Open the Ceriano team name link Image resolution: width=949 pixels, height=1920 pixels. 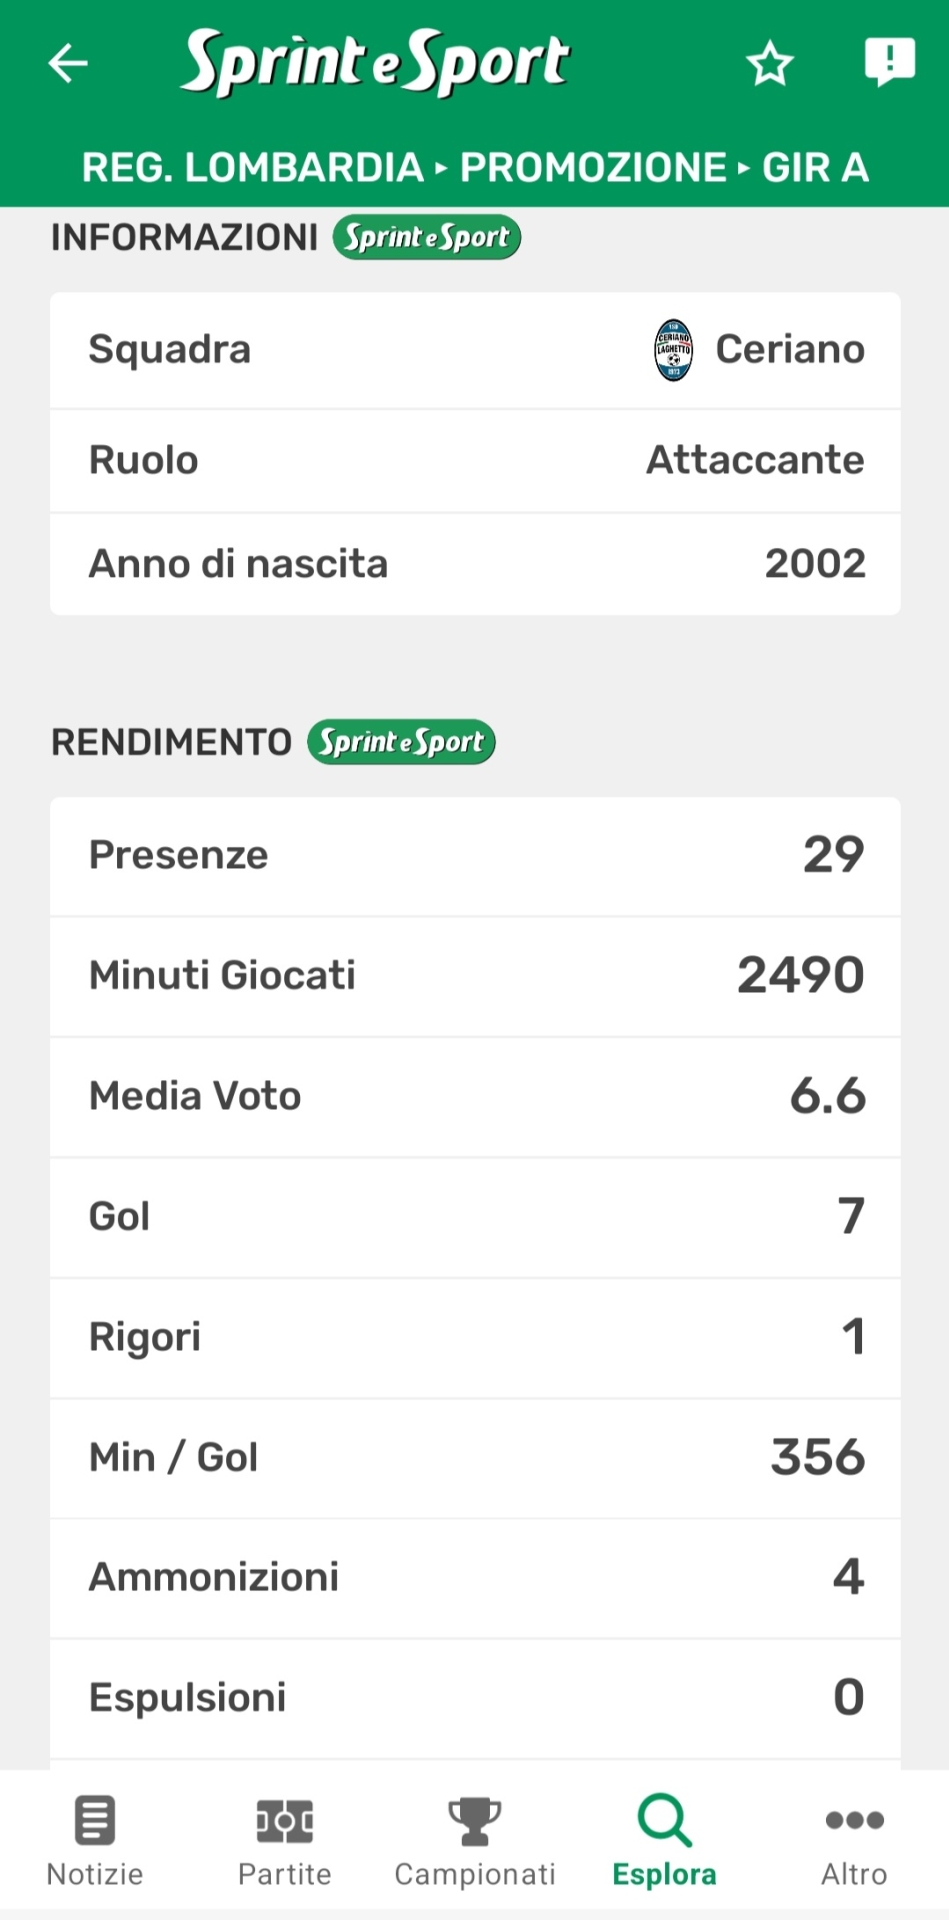(790, 350)
